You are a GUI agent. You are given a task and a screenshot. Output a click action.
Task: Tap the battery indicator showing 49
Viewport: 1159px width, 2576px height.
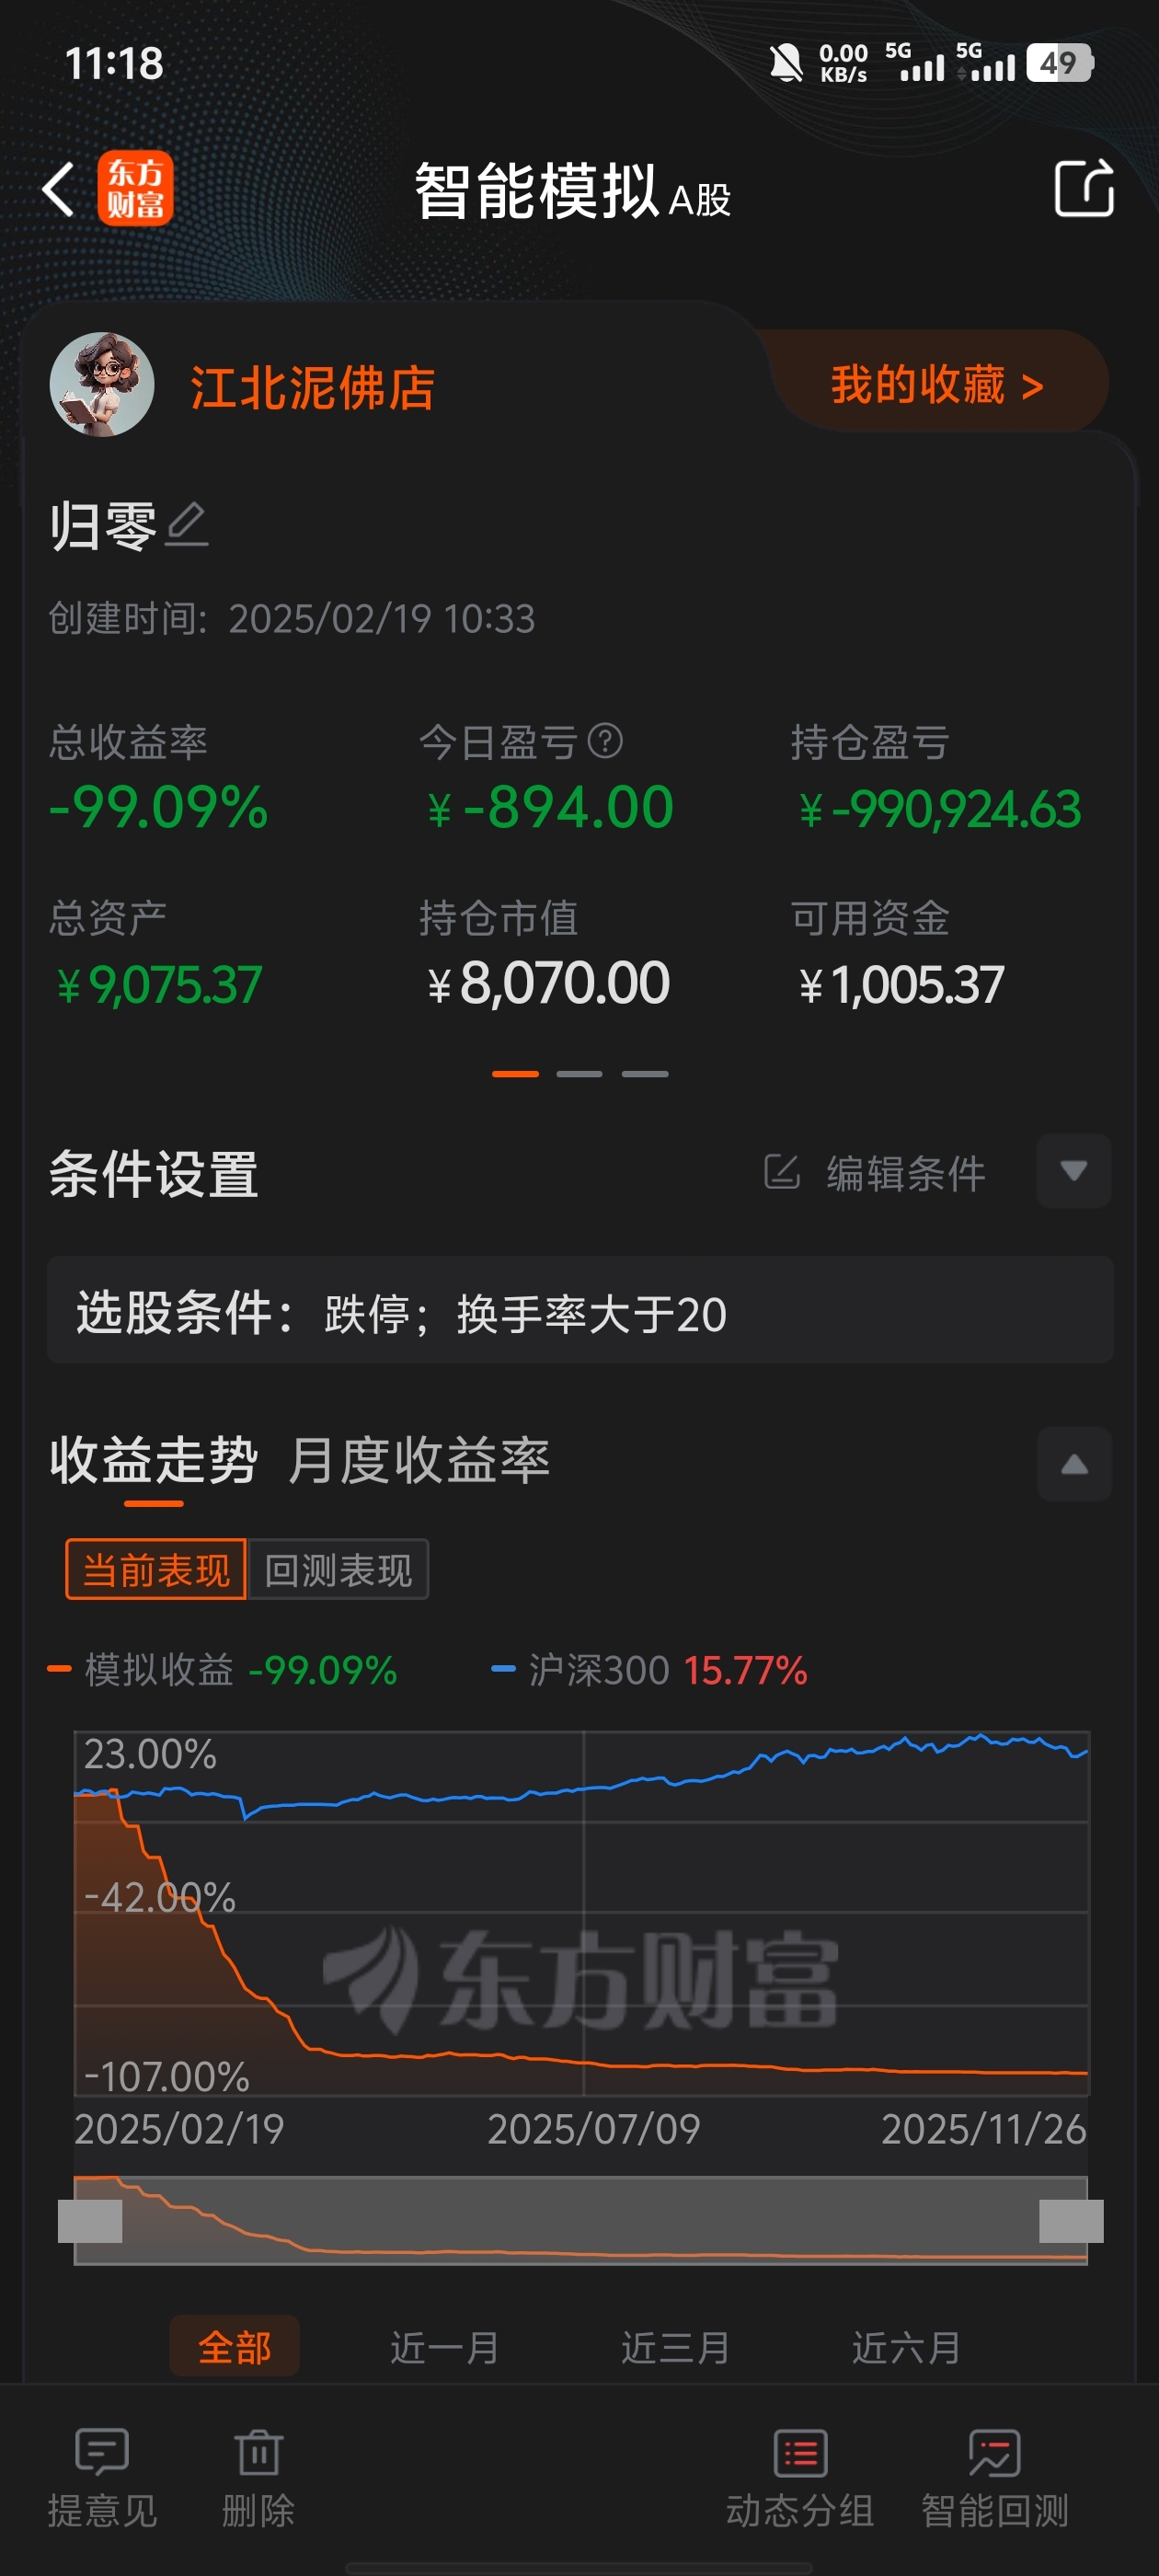click(1060, 63)
